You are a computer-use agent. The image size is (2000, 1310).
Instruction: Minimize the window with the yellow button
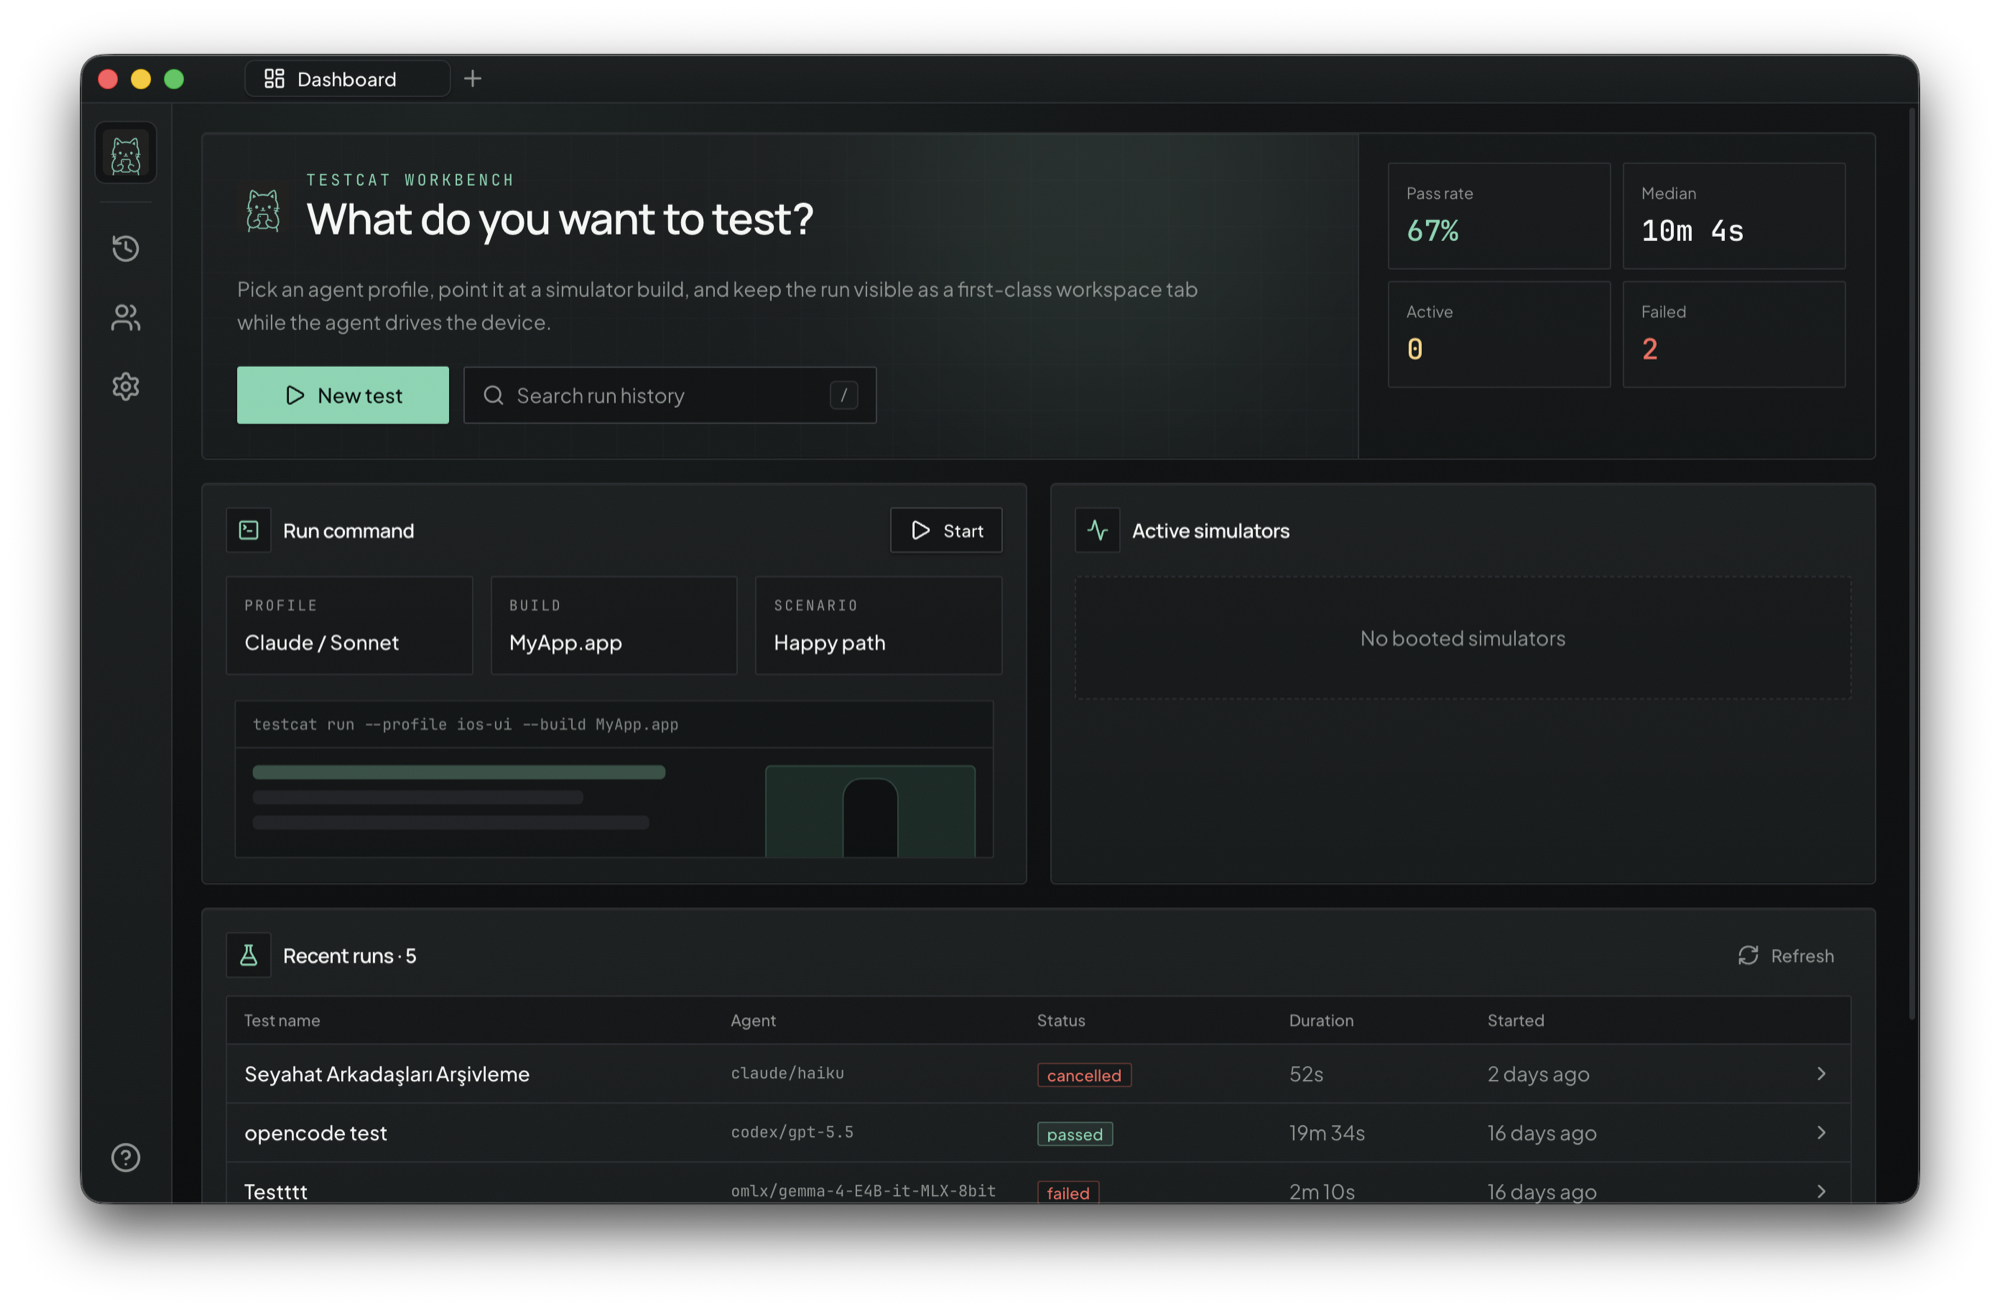tap(141, 79)
